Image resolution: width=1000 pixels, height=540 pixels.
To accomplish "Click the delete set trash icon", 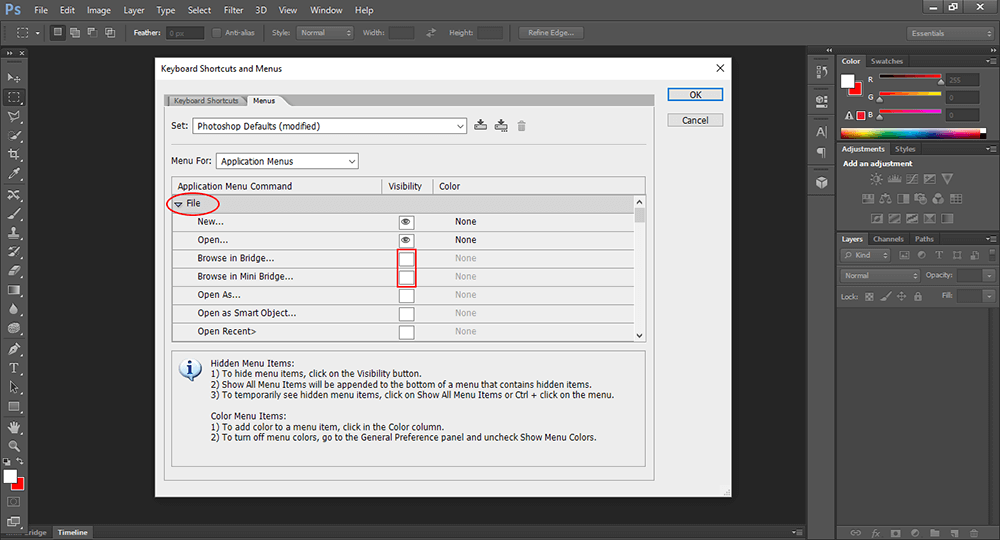I will (x=522, y=126).
